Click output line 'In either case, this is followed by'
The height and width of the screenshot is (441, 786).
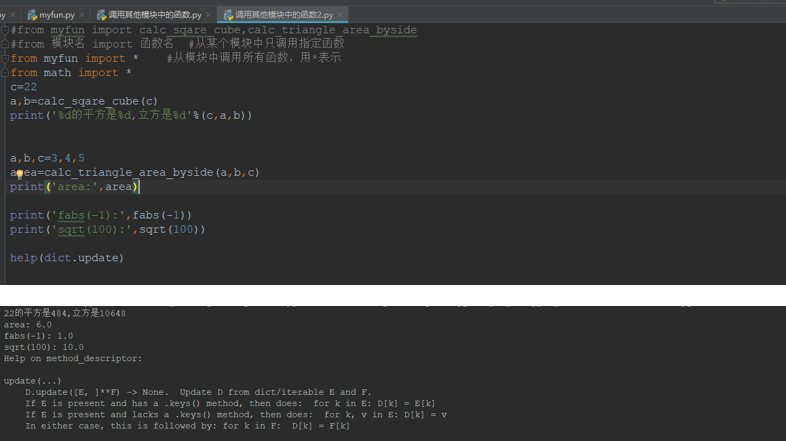point(187,426)
